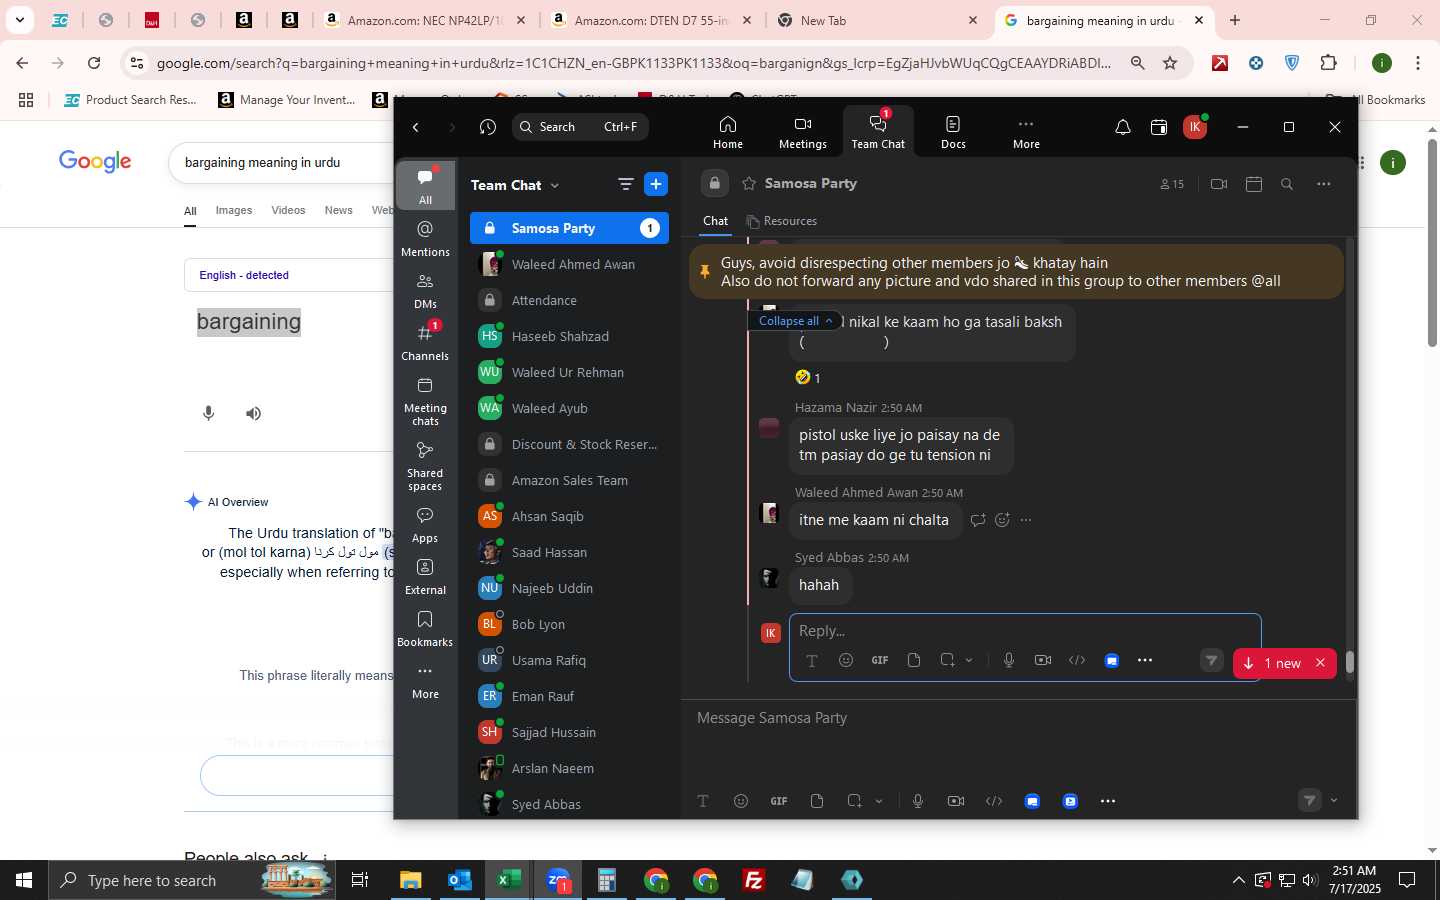Open Bob Lyon chat
The width and height of the screenshot is (1440, 900).
569,624
